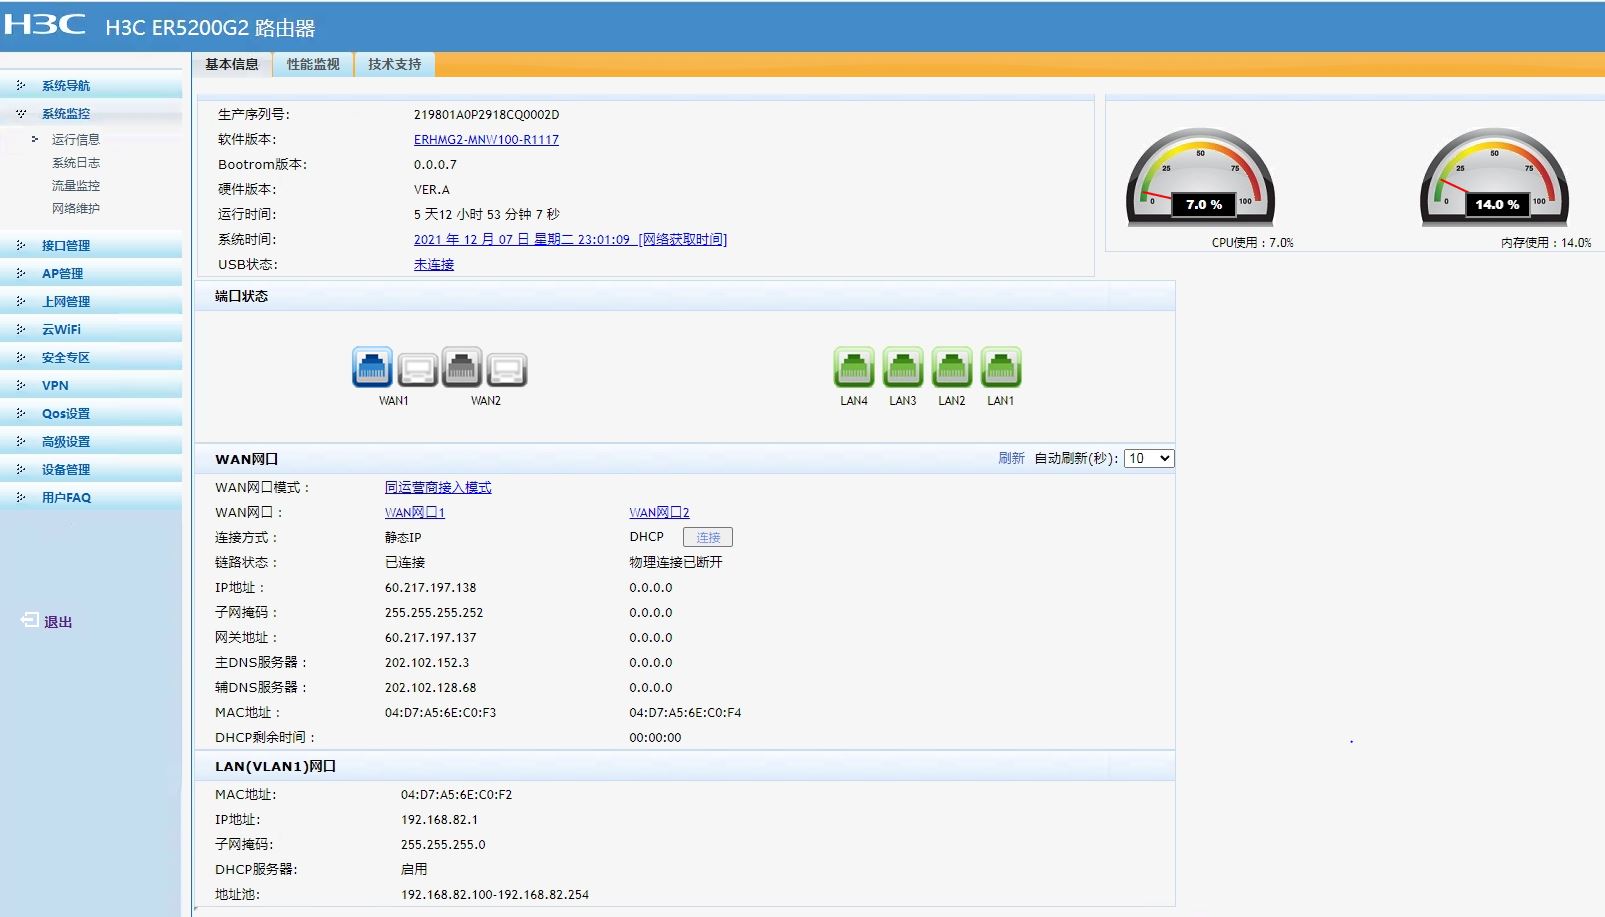Click 退出 to log out

coord(58,621)
